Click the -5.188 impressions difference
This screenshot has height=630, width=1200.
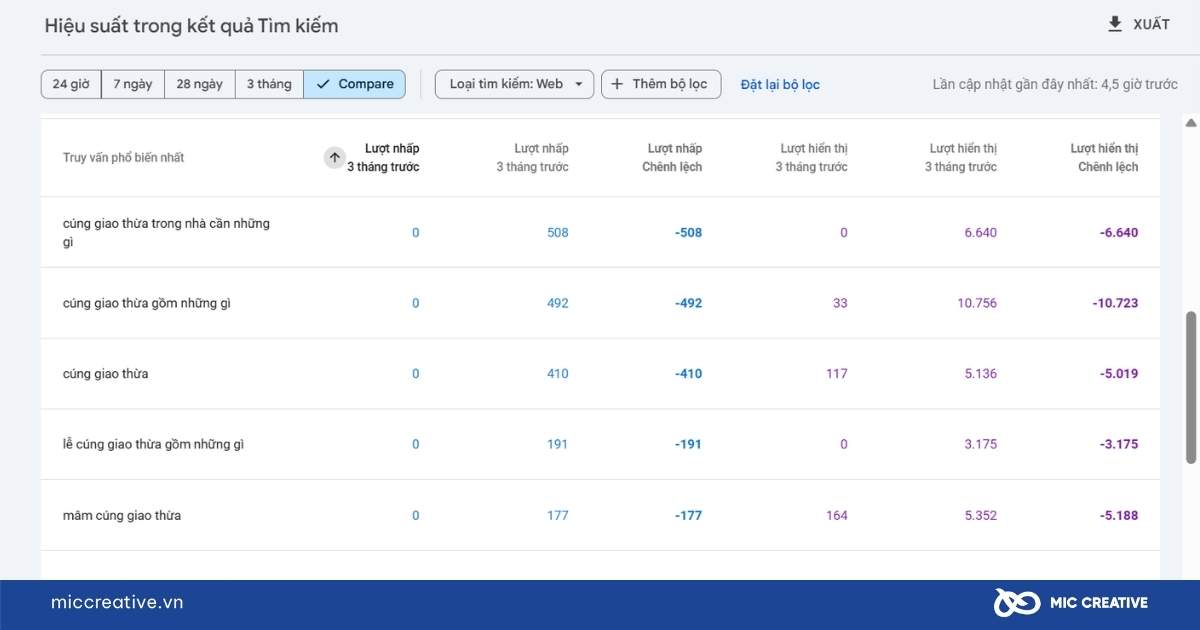1119,515
